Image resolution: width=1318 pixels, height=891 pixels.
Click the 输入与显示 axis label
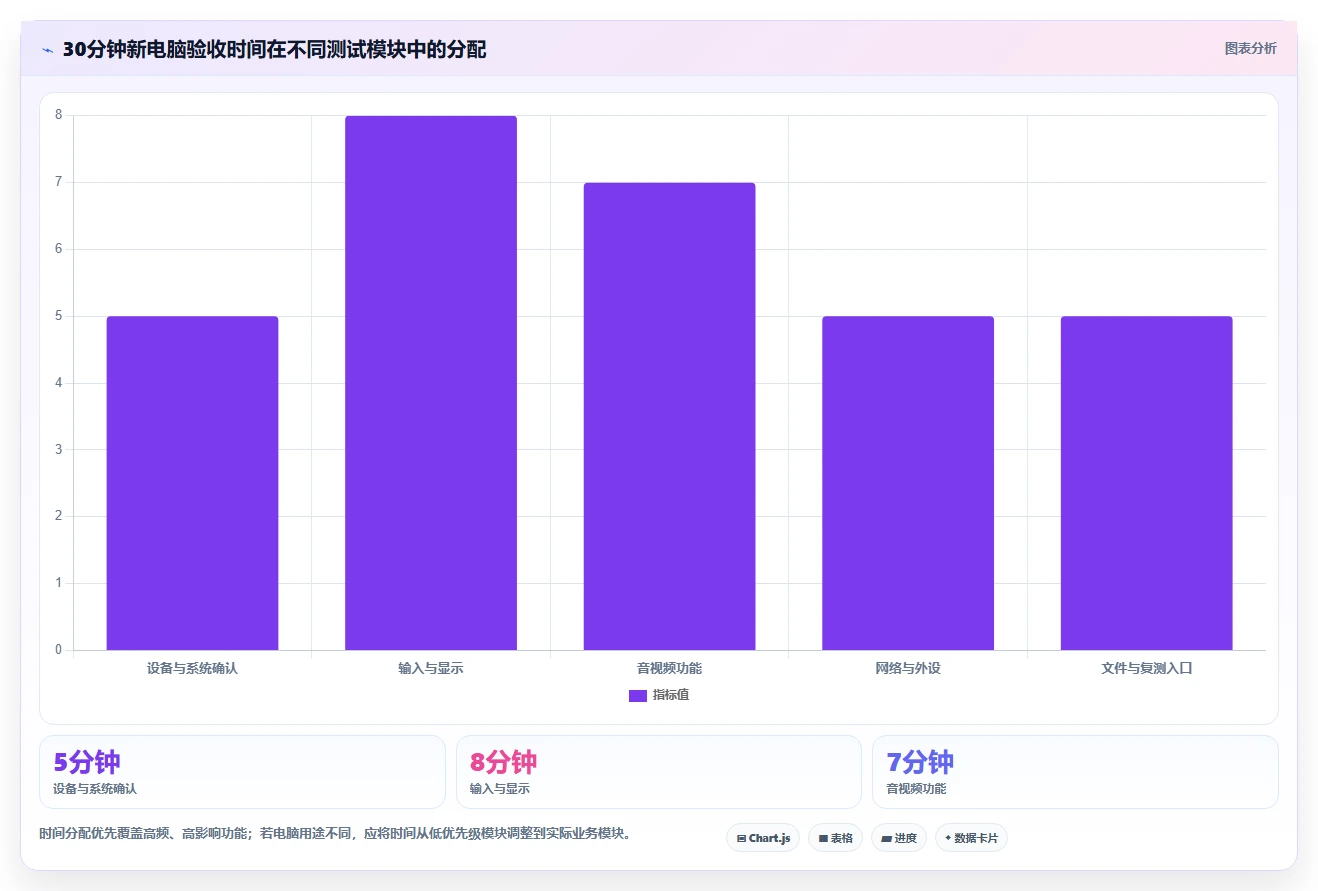pos(431,668)
